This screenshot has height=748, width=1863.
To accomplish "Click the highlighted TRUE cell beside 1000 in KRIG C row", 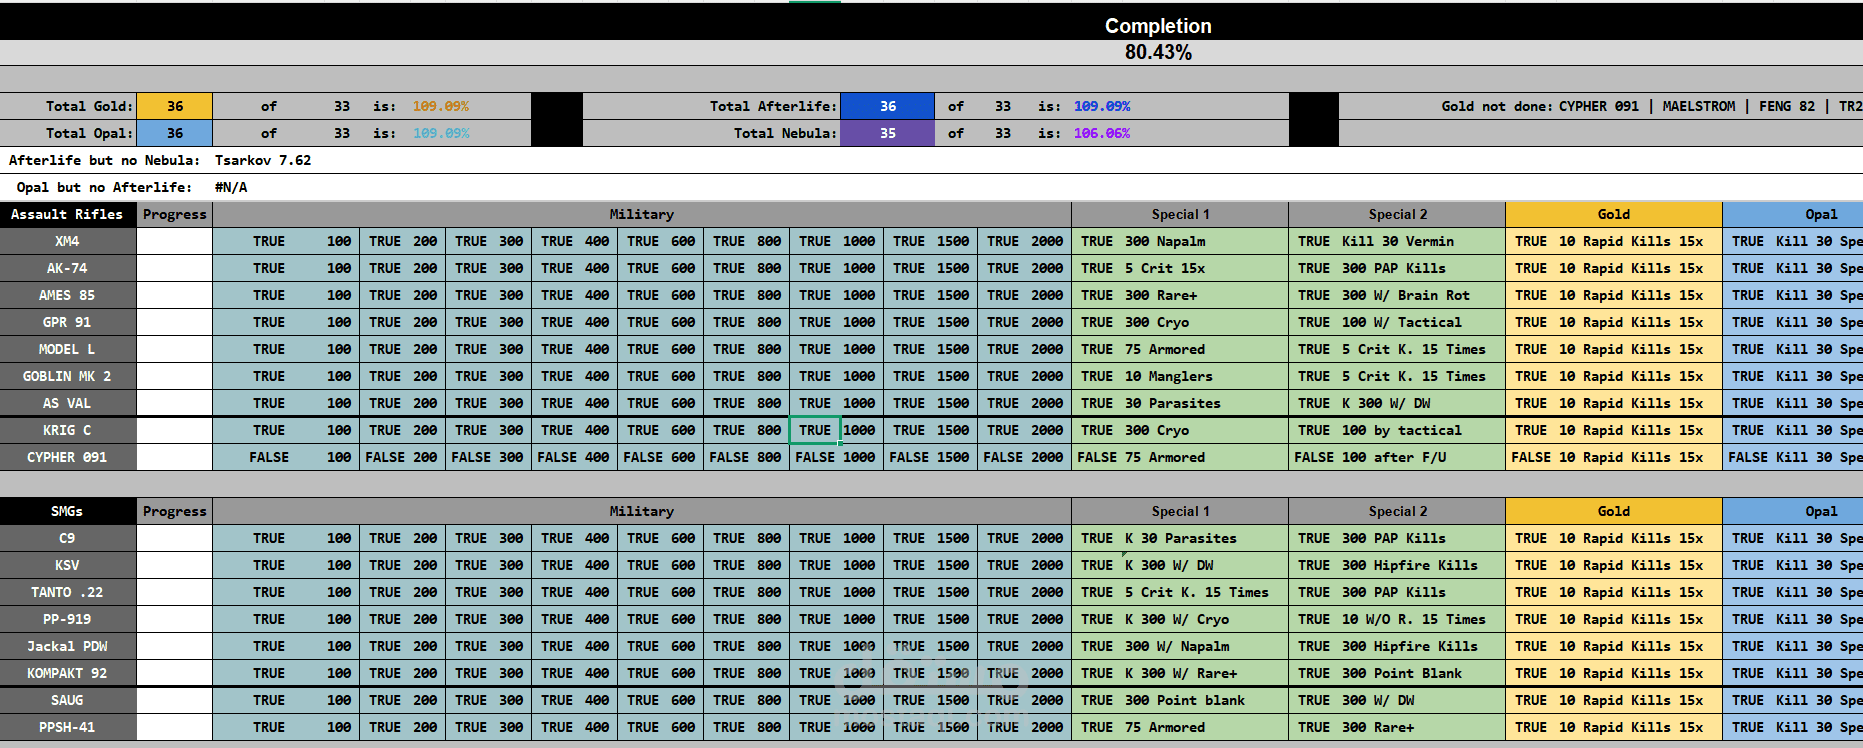I will [x=814, y=430].
